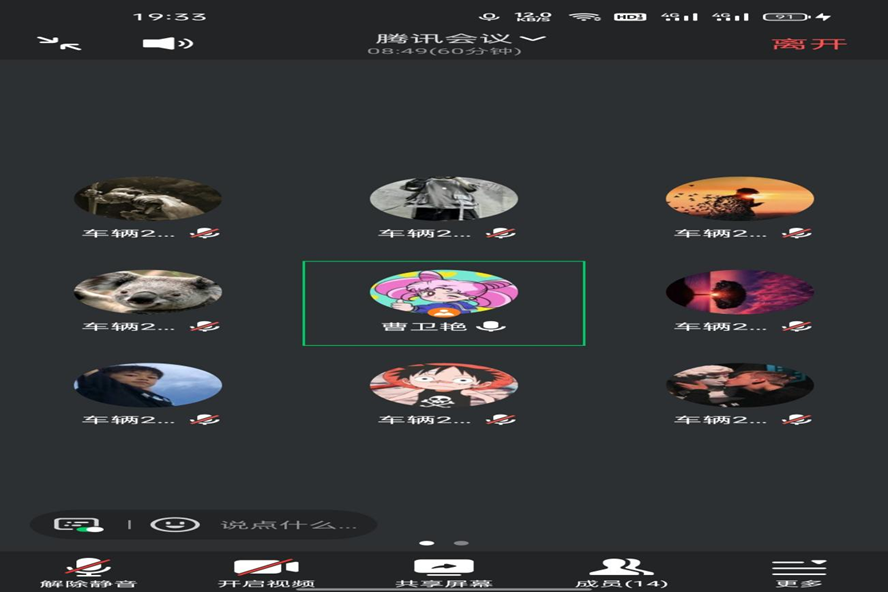Minimize meeting window with shrink arrows icon
The width and height of the screenshot is (888, 592).
coord(59,43)
